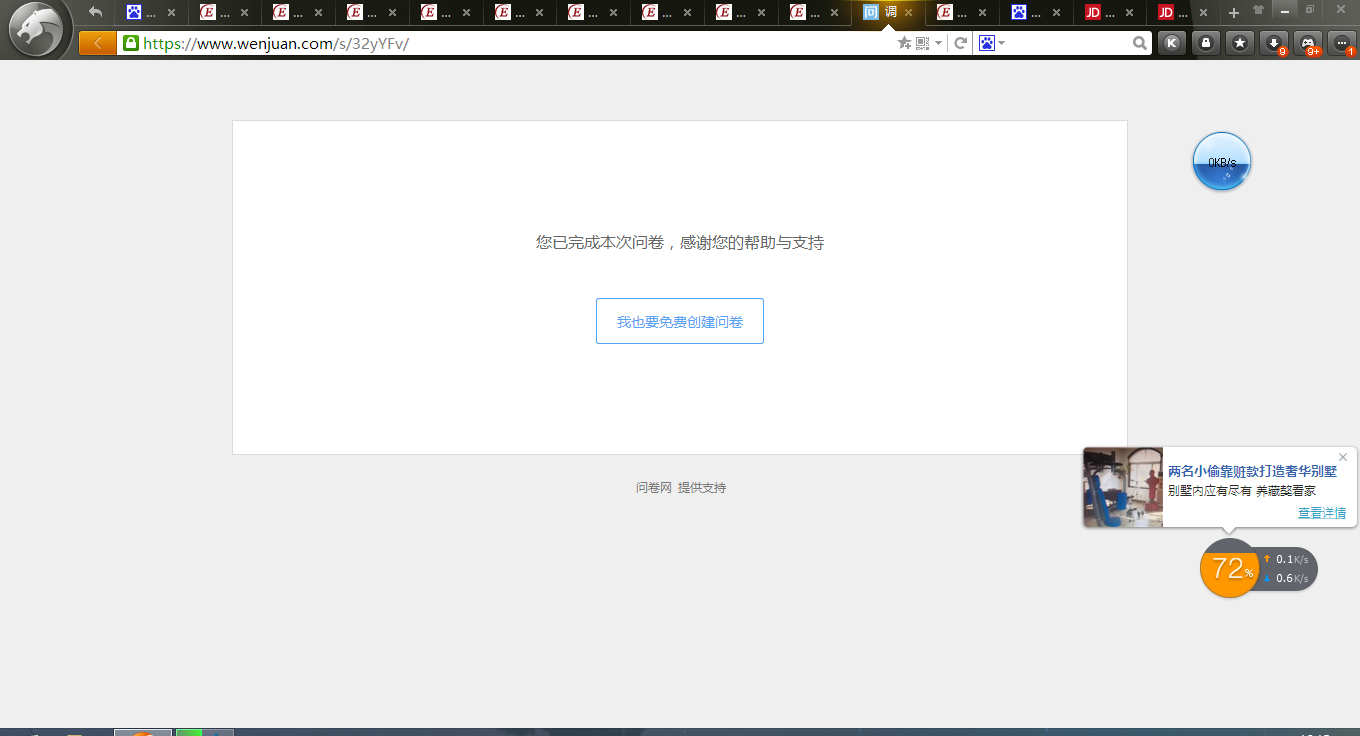This screenshot has height=736, width=1360.
Task: Open the three-dots more tools button
Action: click(x=1342, y=43)
